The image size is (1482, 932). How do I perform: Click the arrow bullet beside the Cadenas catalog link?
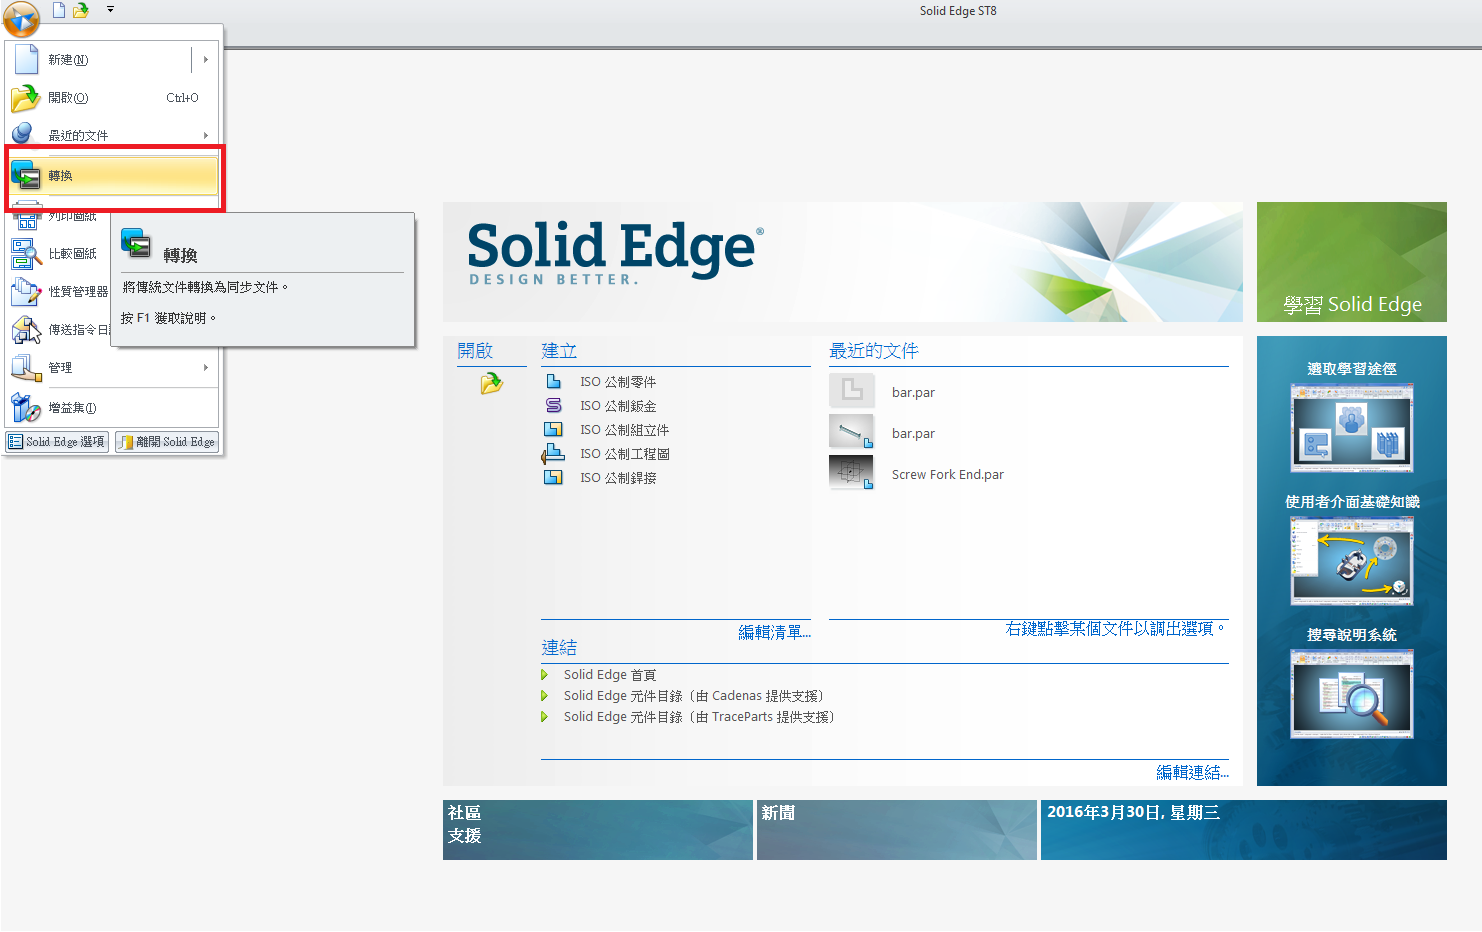[545, 696]
